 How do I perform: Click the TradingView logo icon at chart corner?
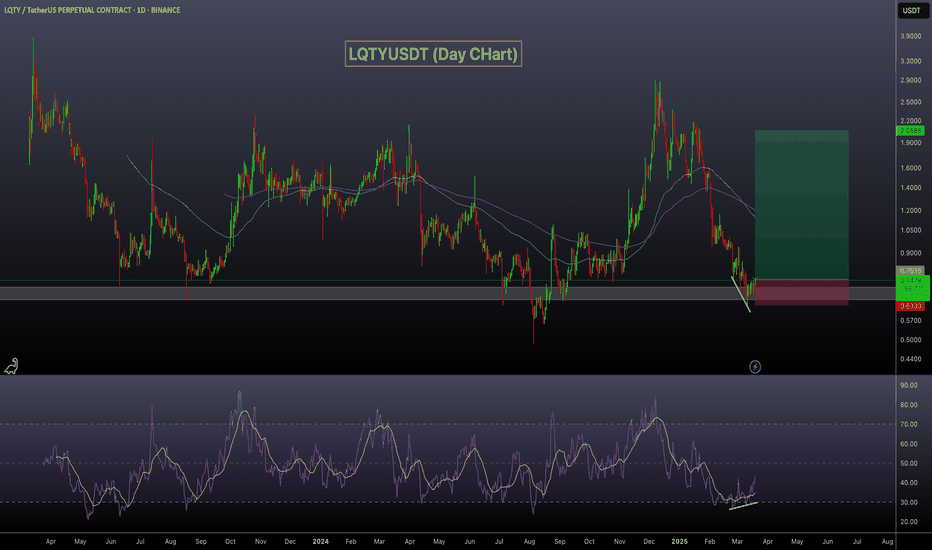[x=11, y=366]
